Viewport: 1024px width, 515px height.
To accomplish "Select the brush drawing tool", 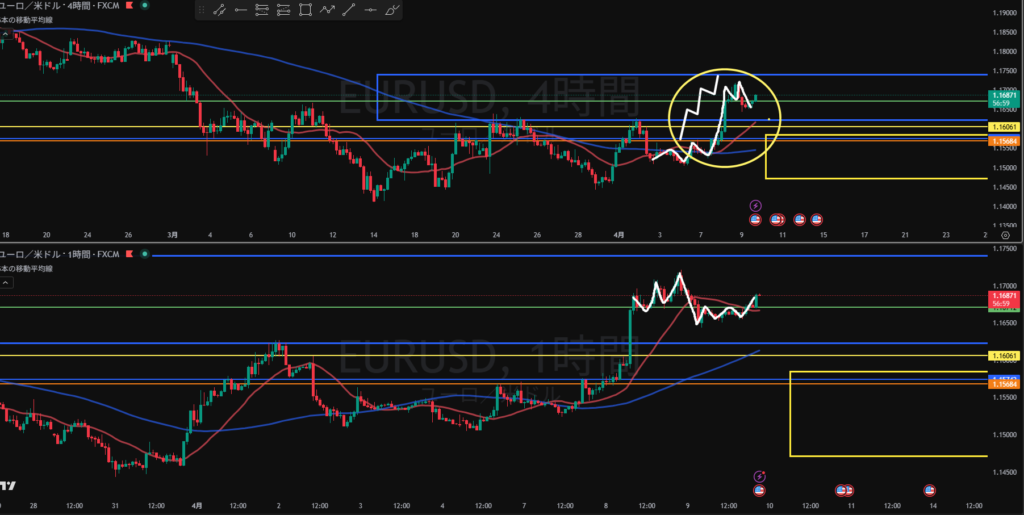I will point(392,11).
